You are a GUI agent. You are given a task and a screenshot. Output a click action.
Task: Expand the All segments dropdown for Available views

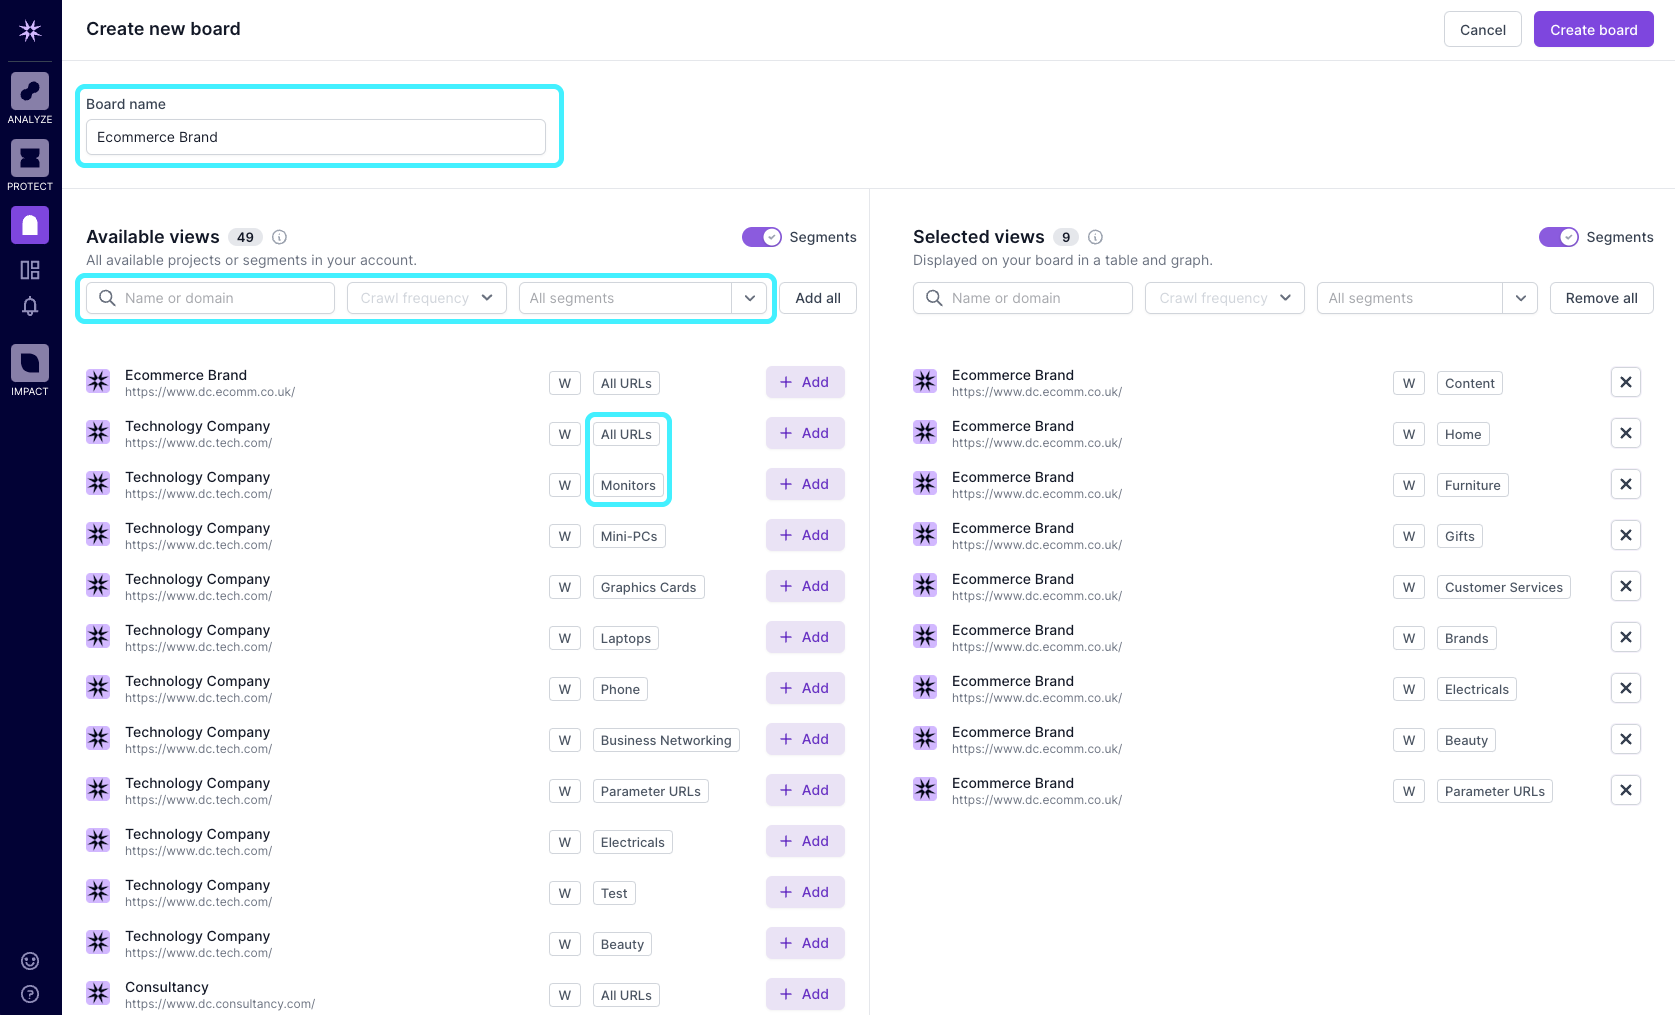pos(750,298)
